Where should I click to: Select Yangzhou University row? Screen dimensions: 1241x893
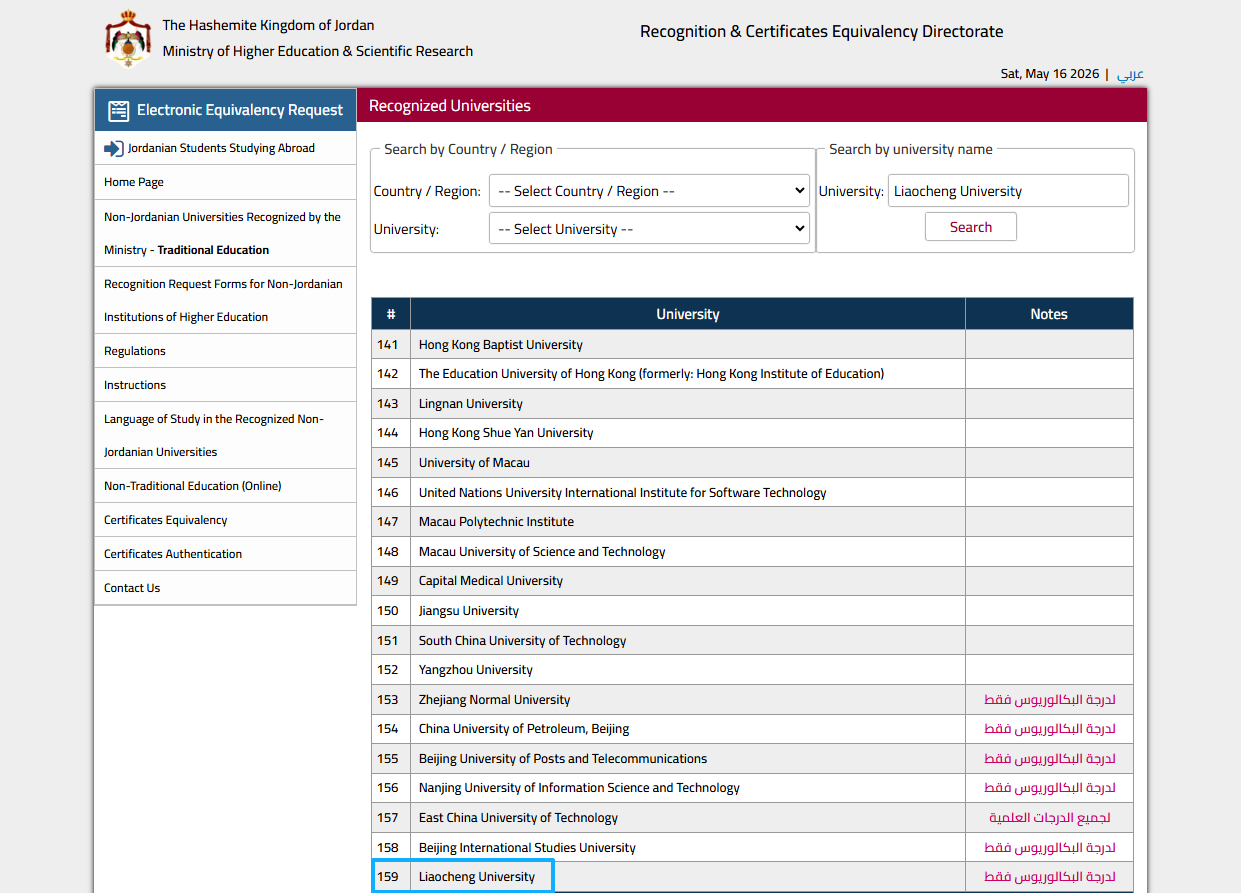752,670
